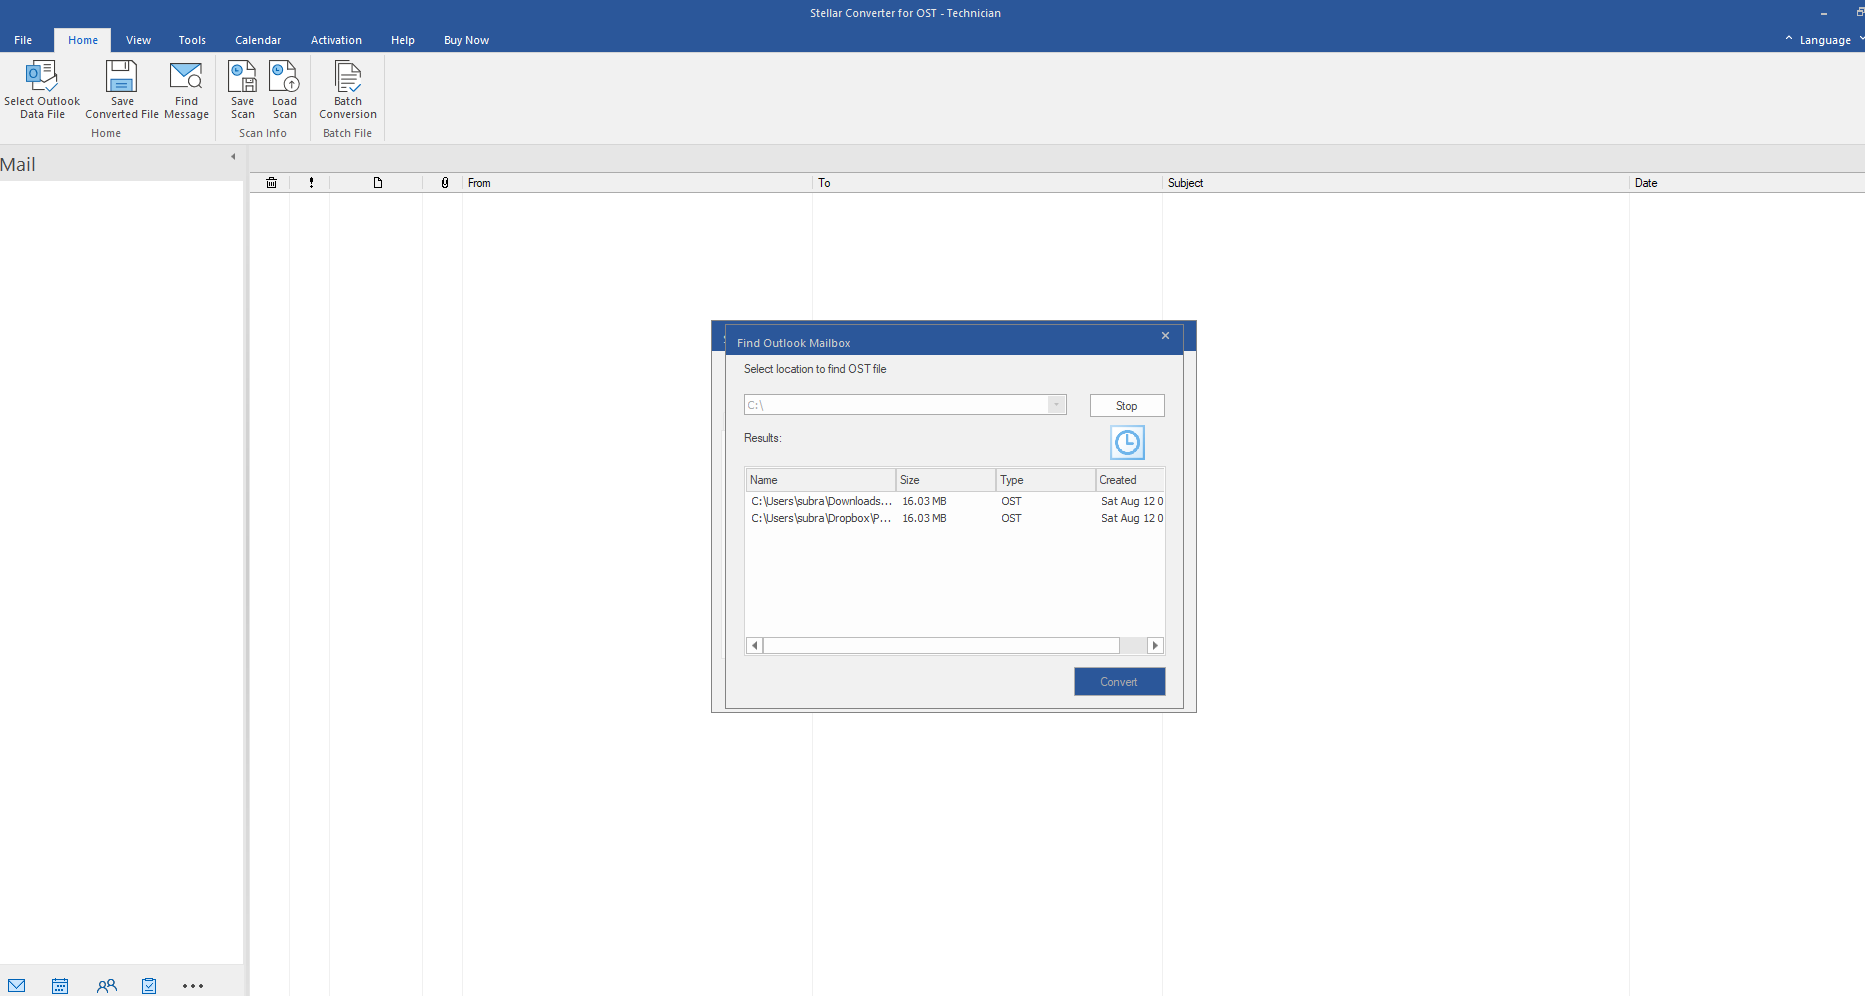Open the Activation tab
Viewport: 1865px width, 996px height.
coord(336,40)
